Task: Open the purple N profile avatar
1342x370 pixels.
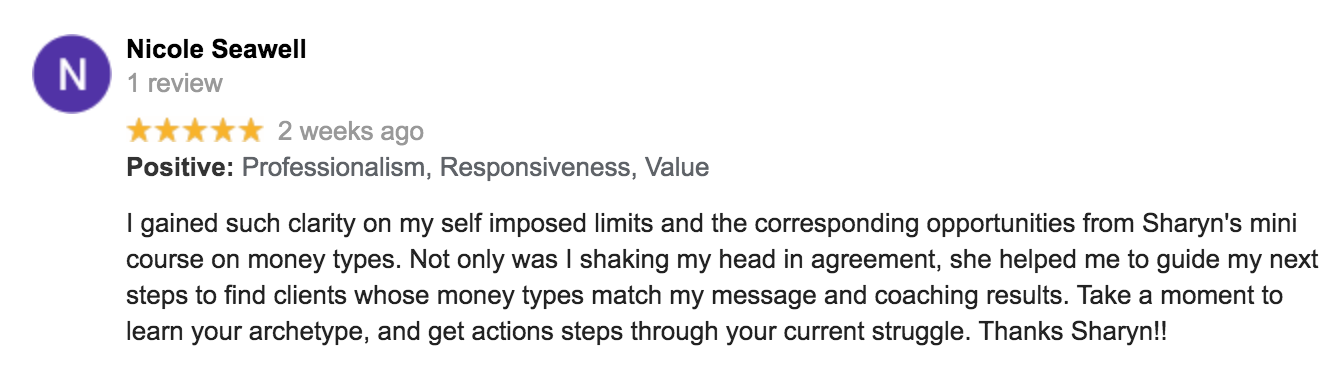Action: tap(73, 75)
